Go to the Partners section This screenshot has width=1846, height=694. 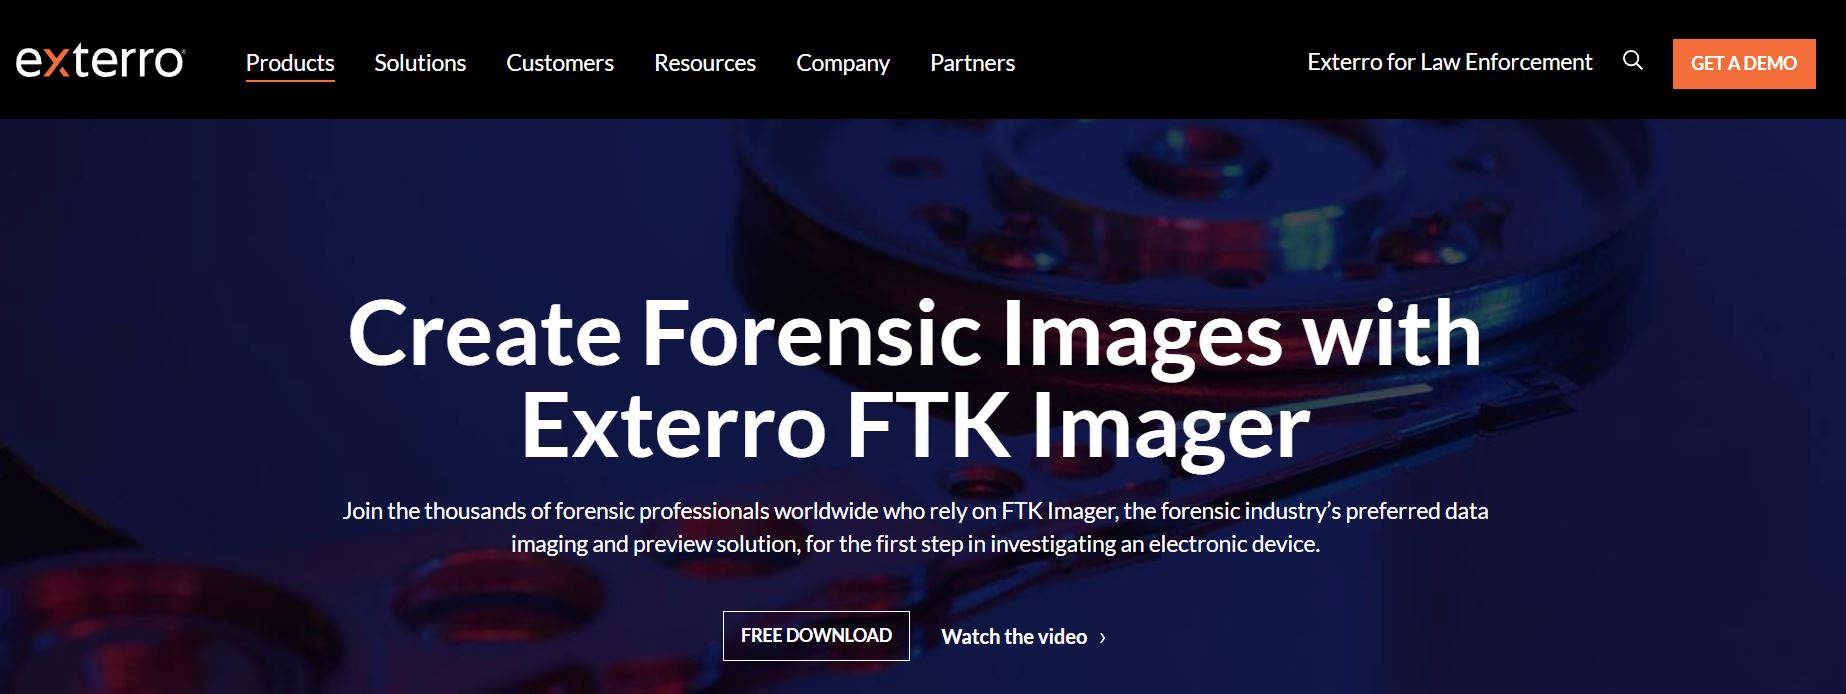972,62
